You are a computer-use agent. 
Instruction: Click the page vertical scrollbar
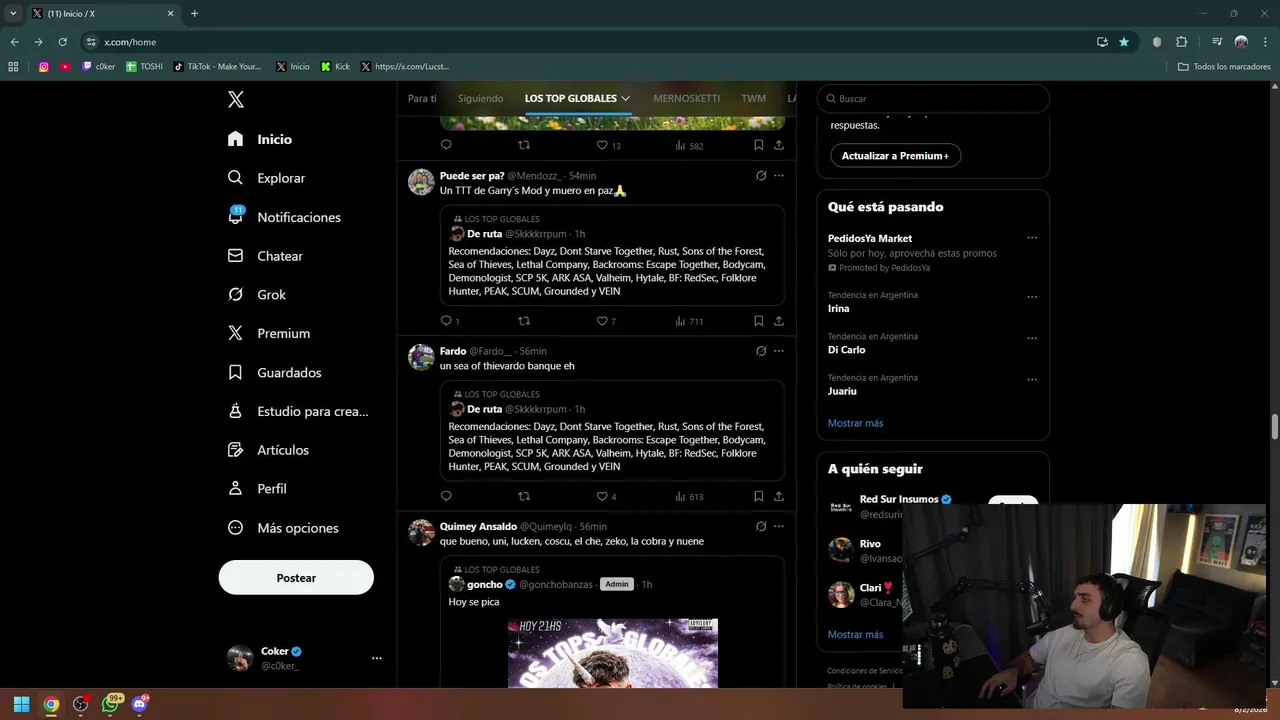(1275, 425)
